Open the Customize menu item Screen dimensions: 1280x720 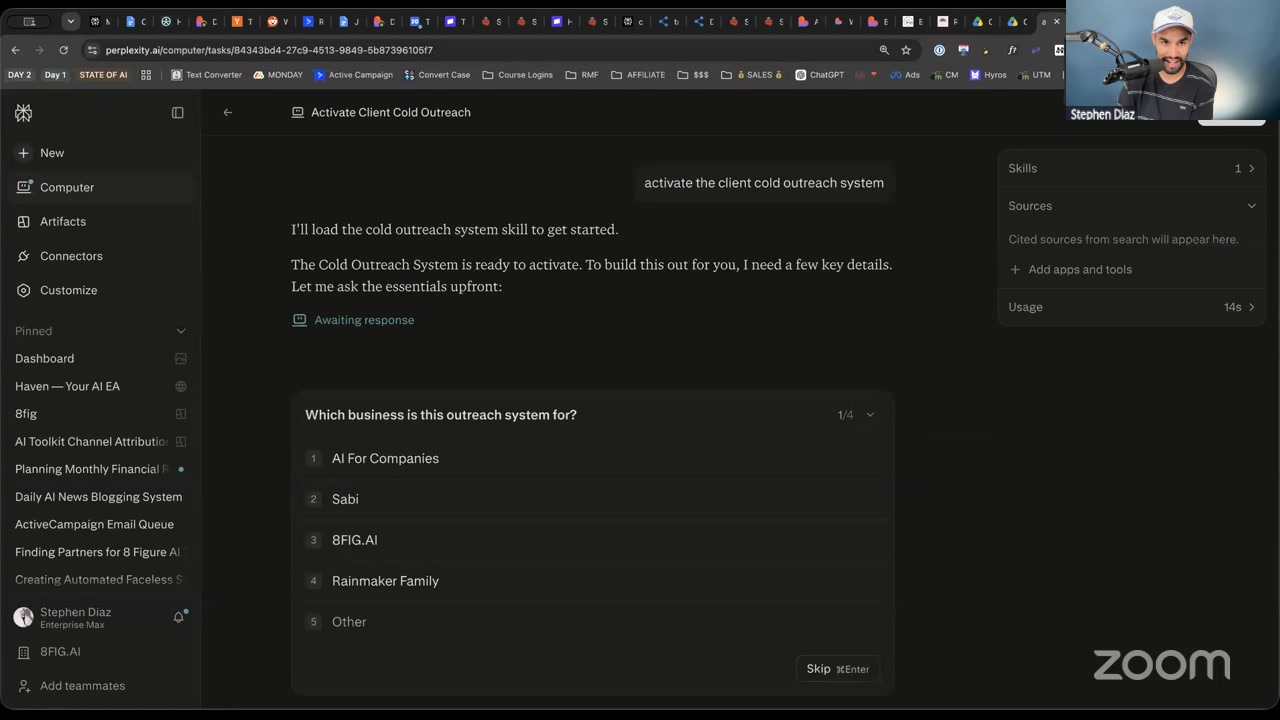pos(68,290)
